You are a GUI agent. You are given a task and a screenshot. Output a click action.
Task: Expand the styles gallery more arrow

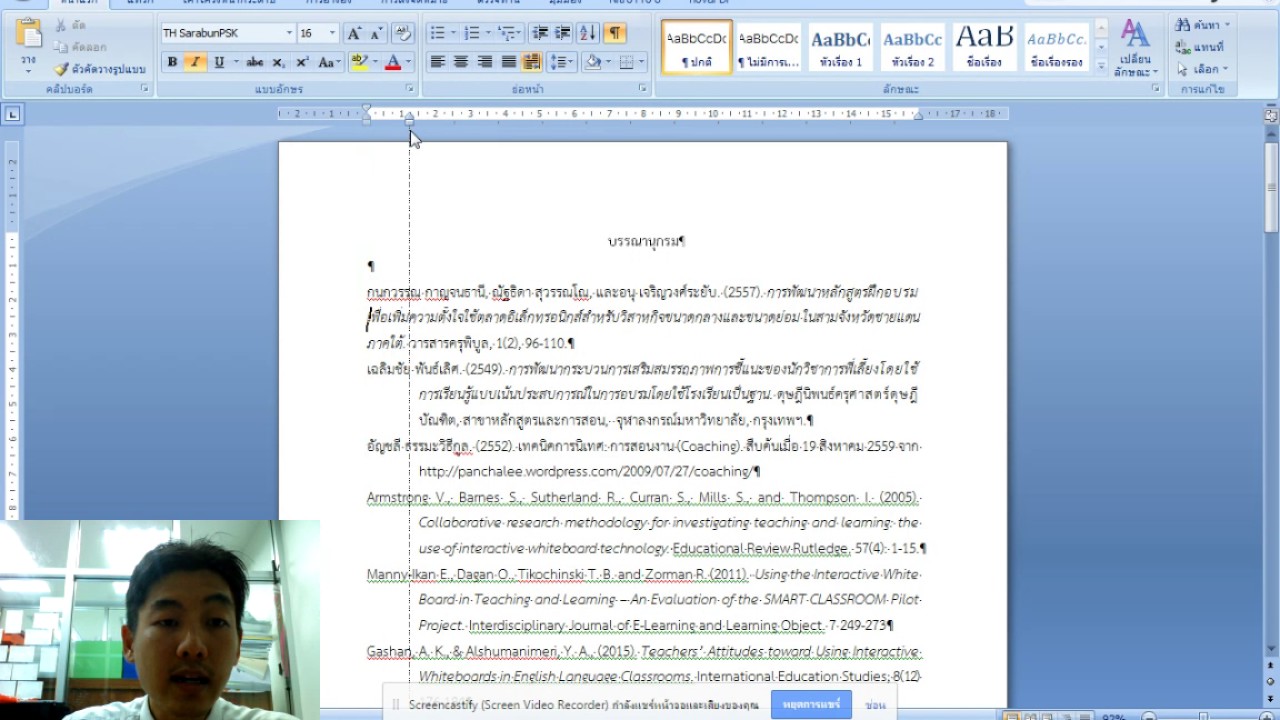(x=1101, y=66)
